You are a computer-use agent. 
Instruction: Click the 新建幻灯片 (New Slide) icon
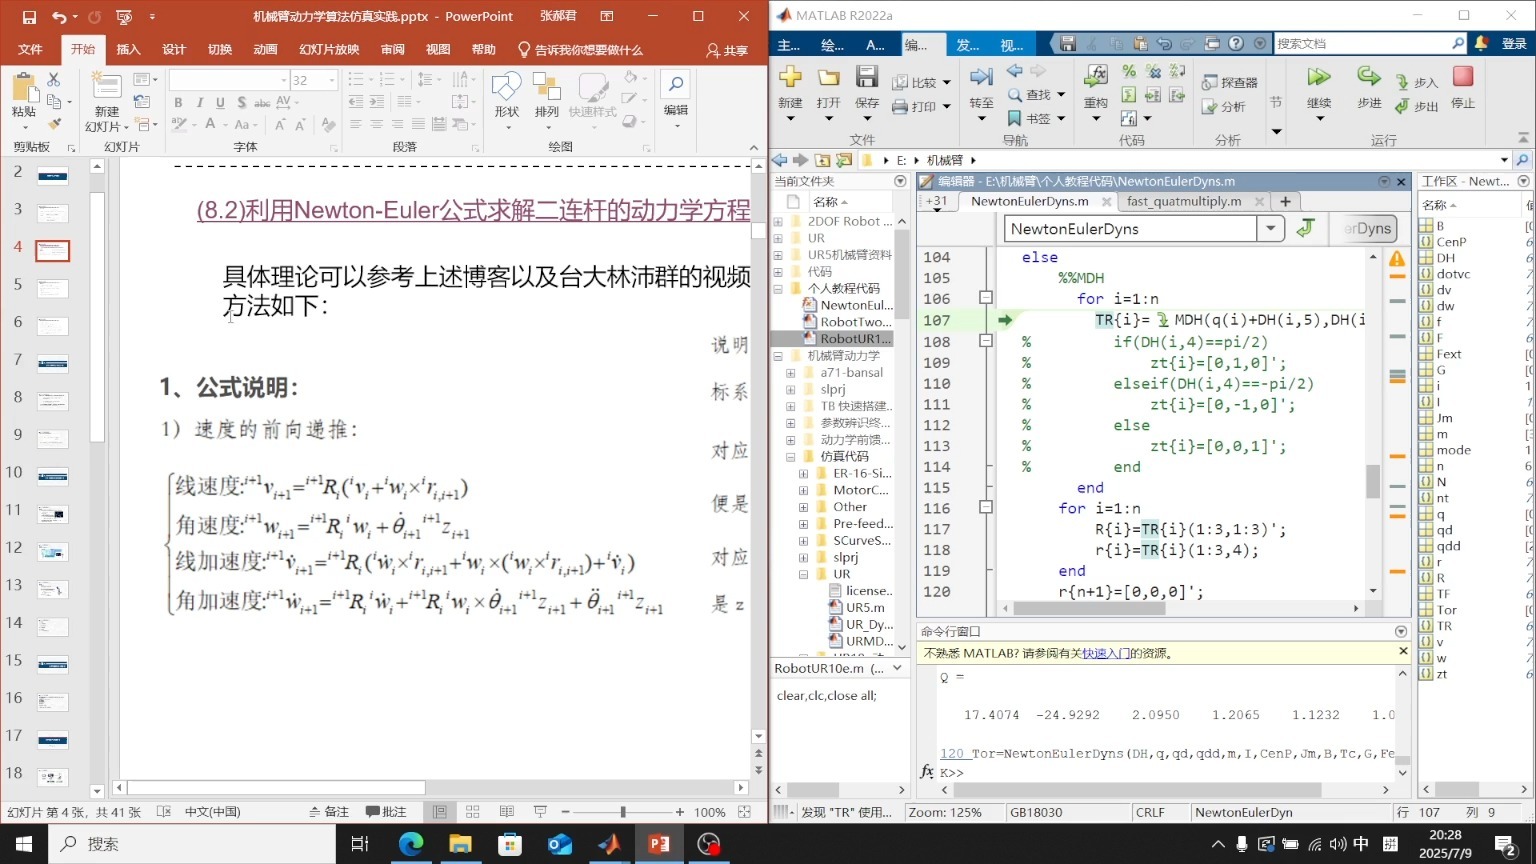(106, 88)
